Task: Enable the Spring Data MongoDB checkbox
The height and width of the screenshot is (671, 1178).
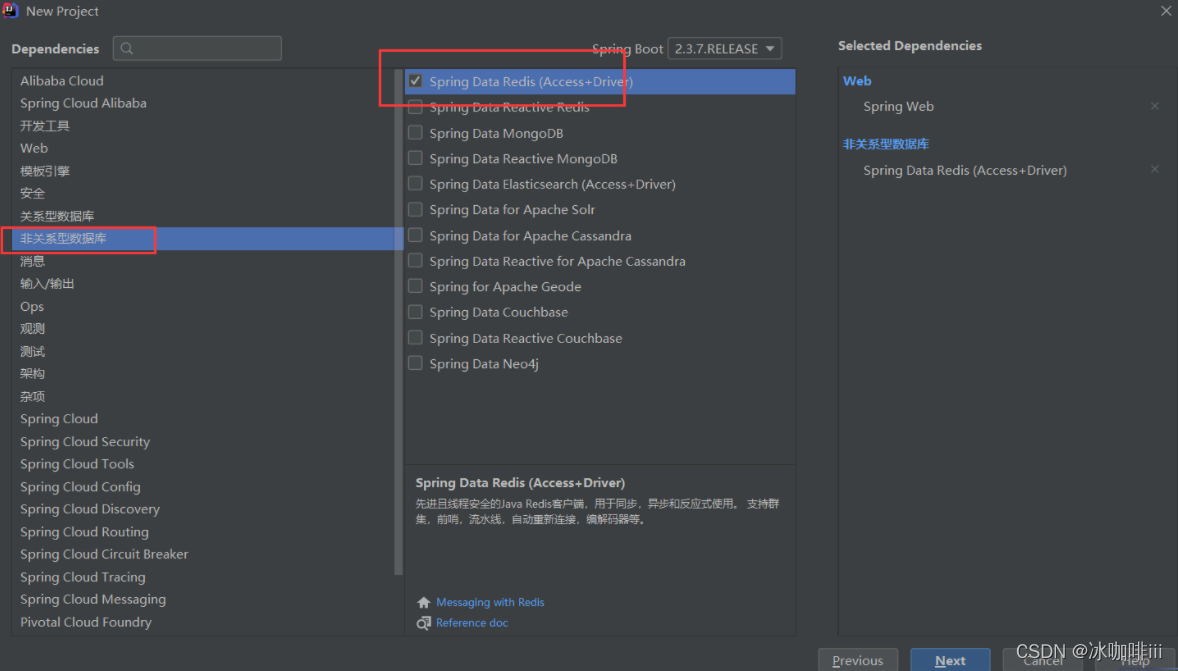Action: [415, 133]
